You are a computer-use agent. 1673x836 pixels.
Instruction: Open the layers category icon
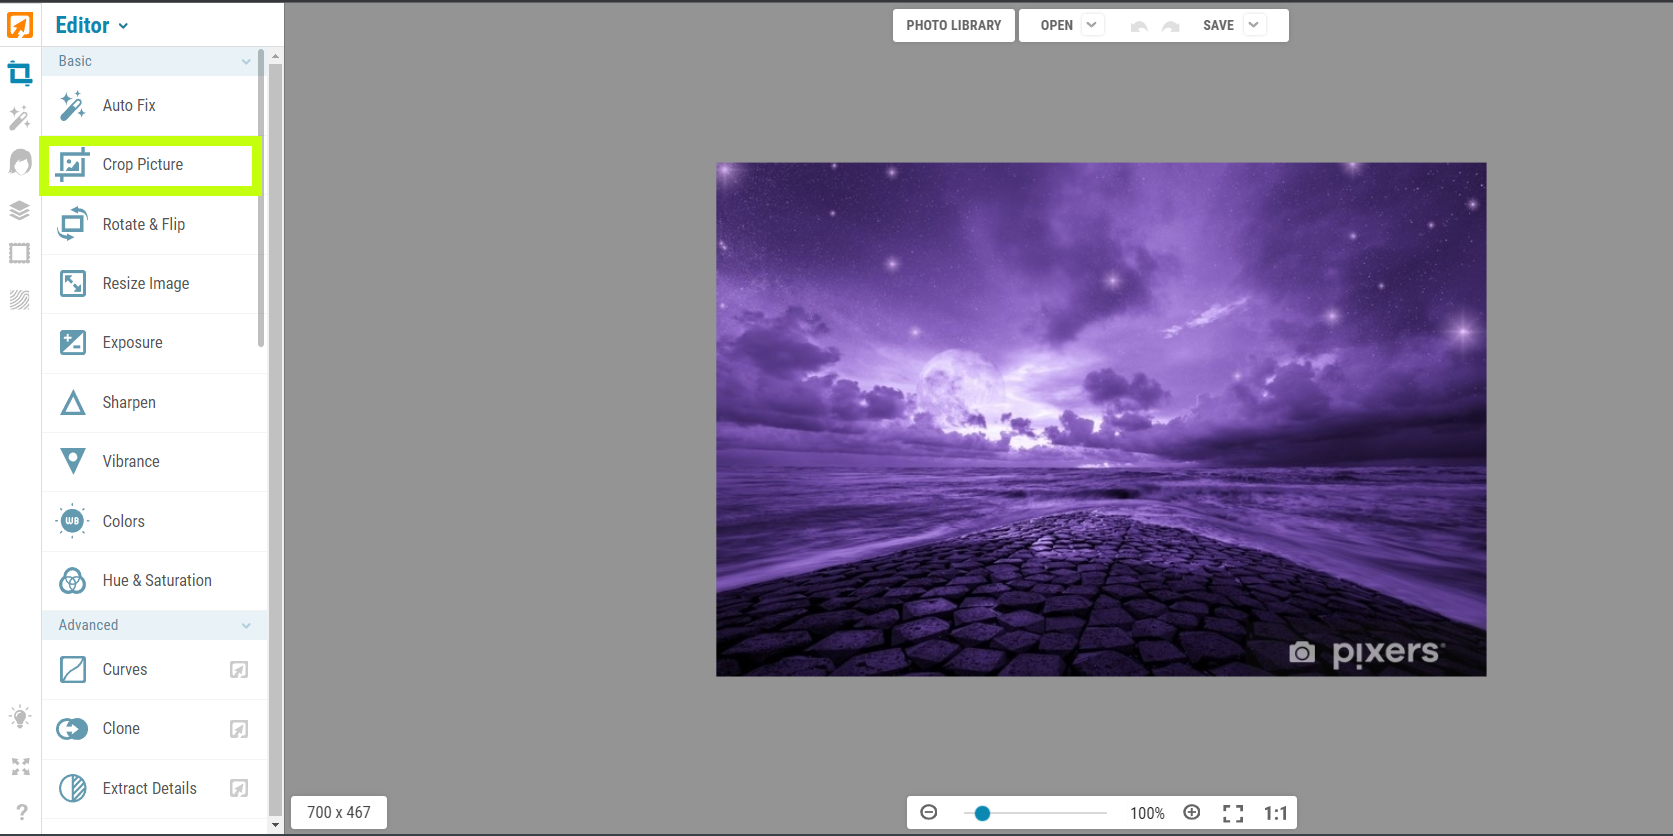[20, 210]
